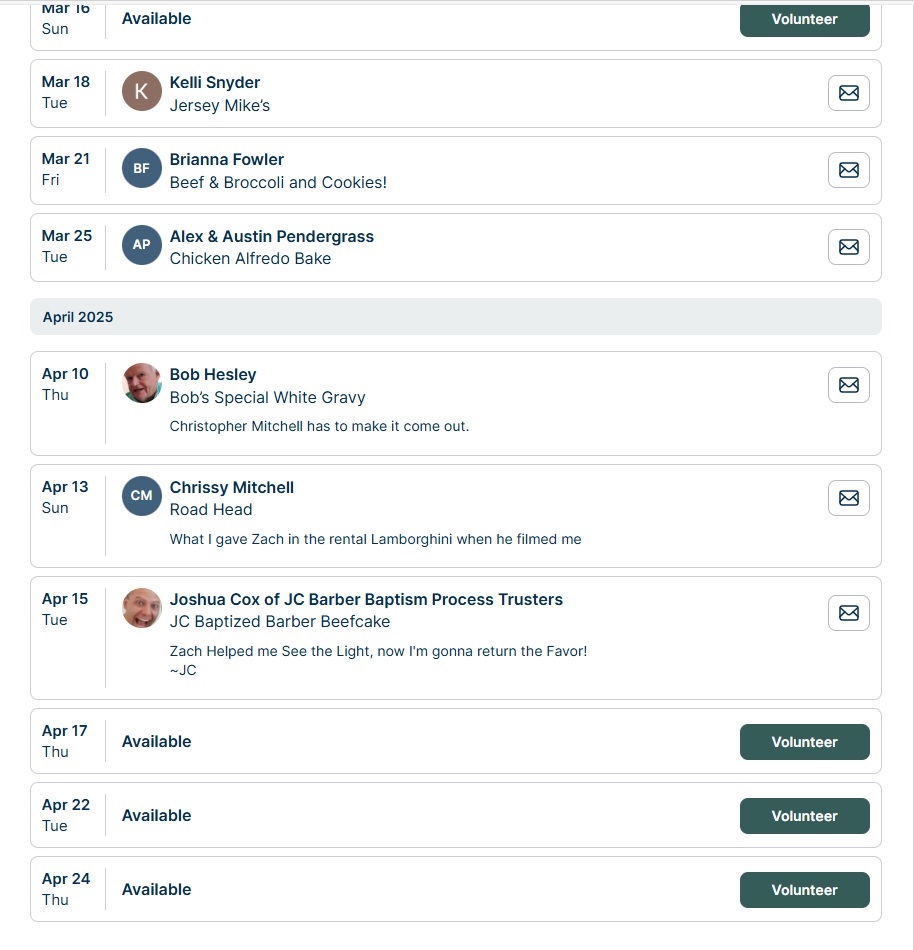The width and height of the screenshot is (914, 950).
Task: Volunteer for Apr 17 Thursday
Action: click(804, 742)
